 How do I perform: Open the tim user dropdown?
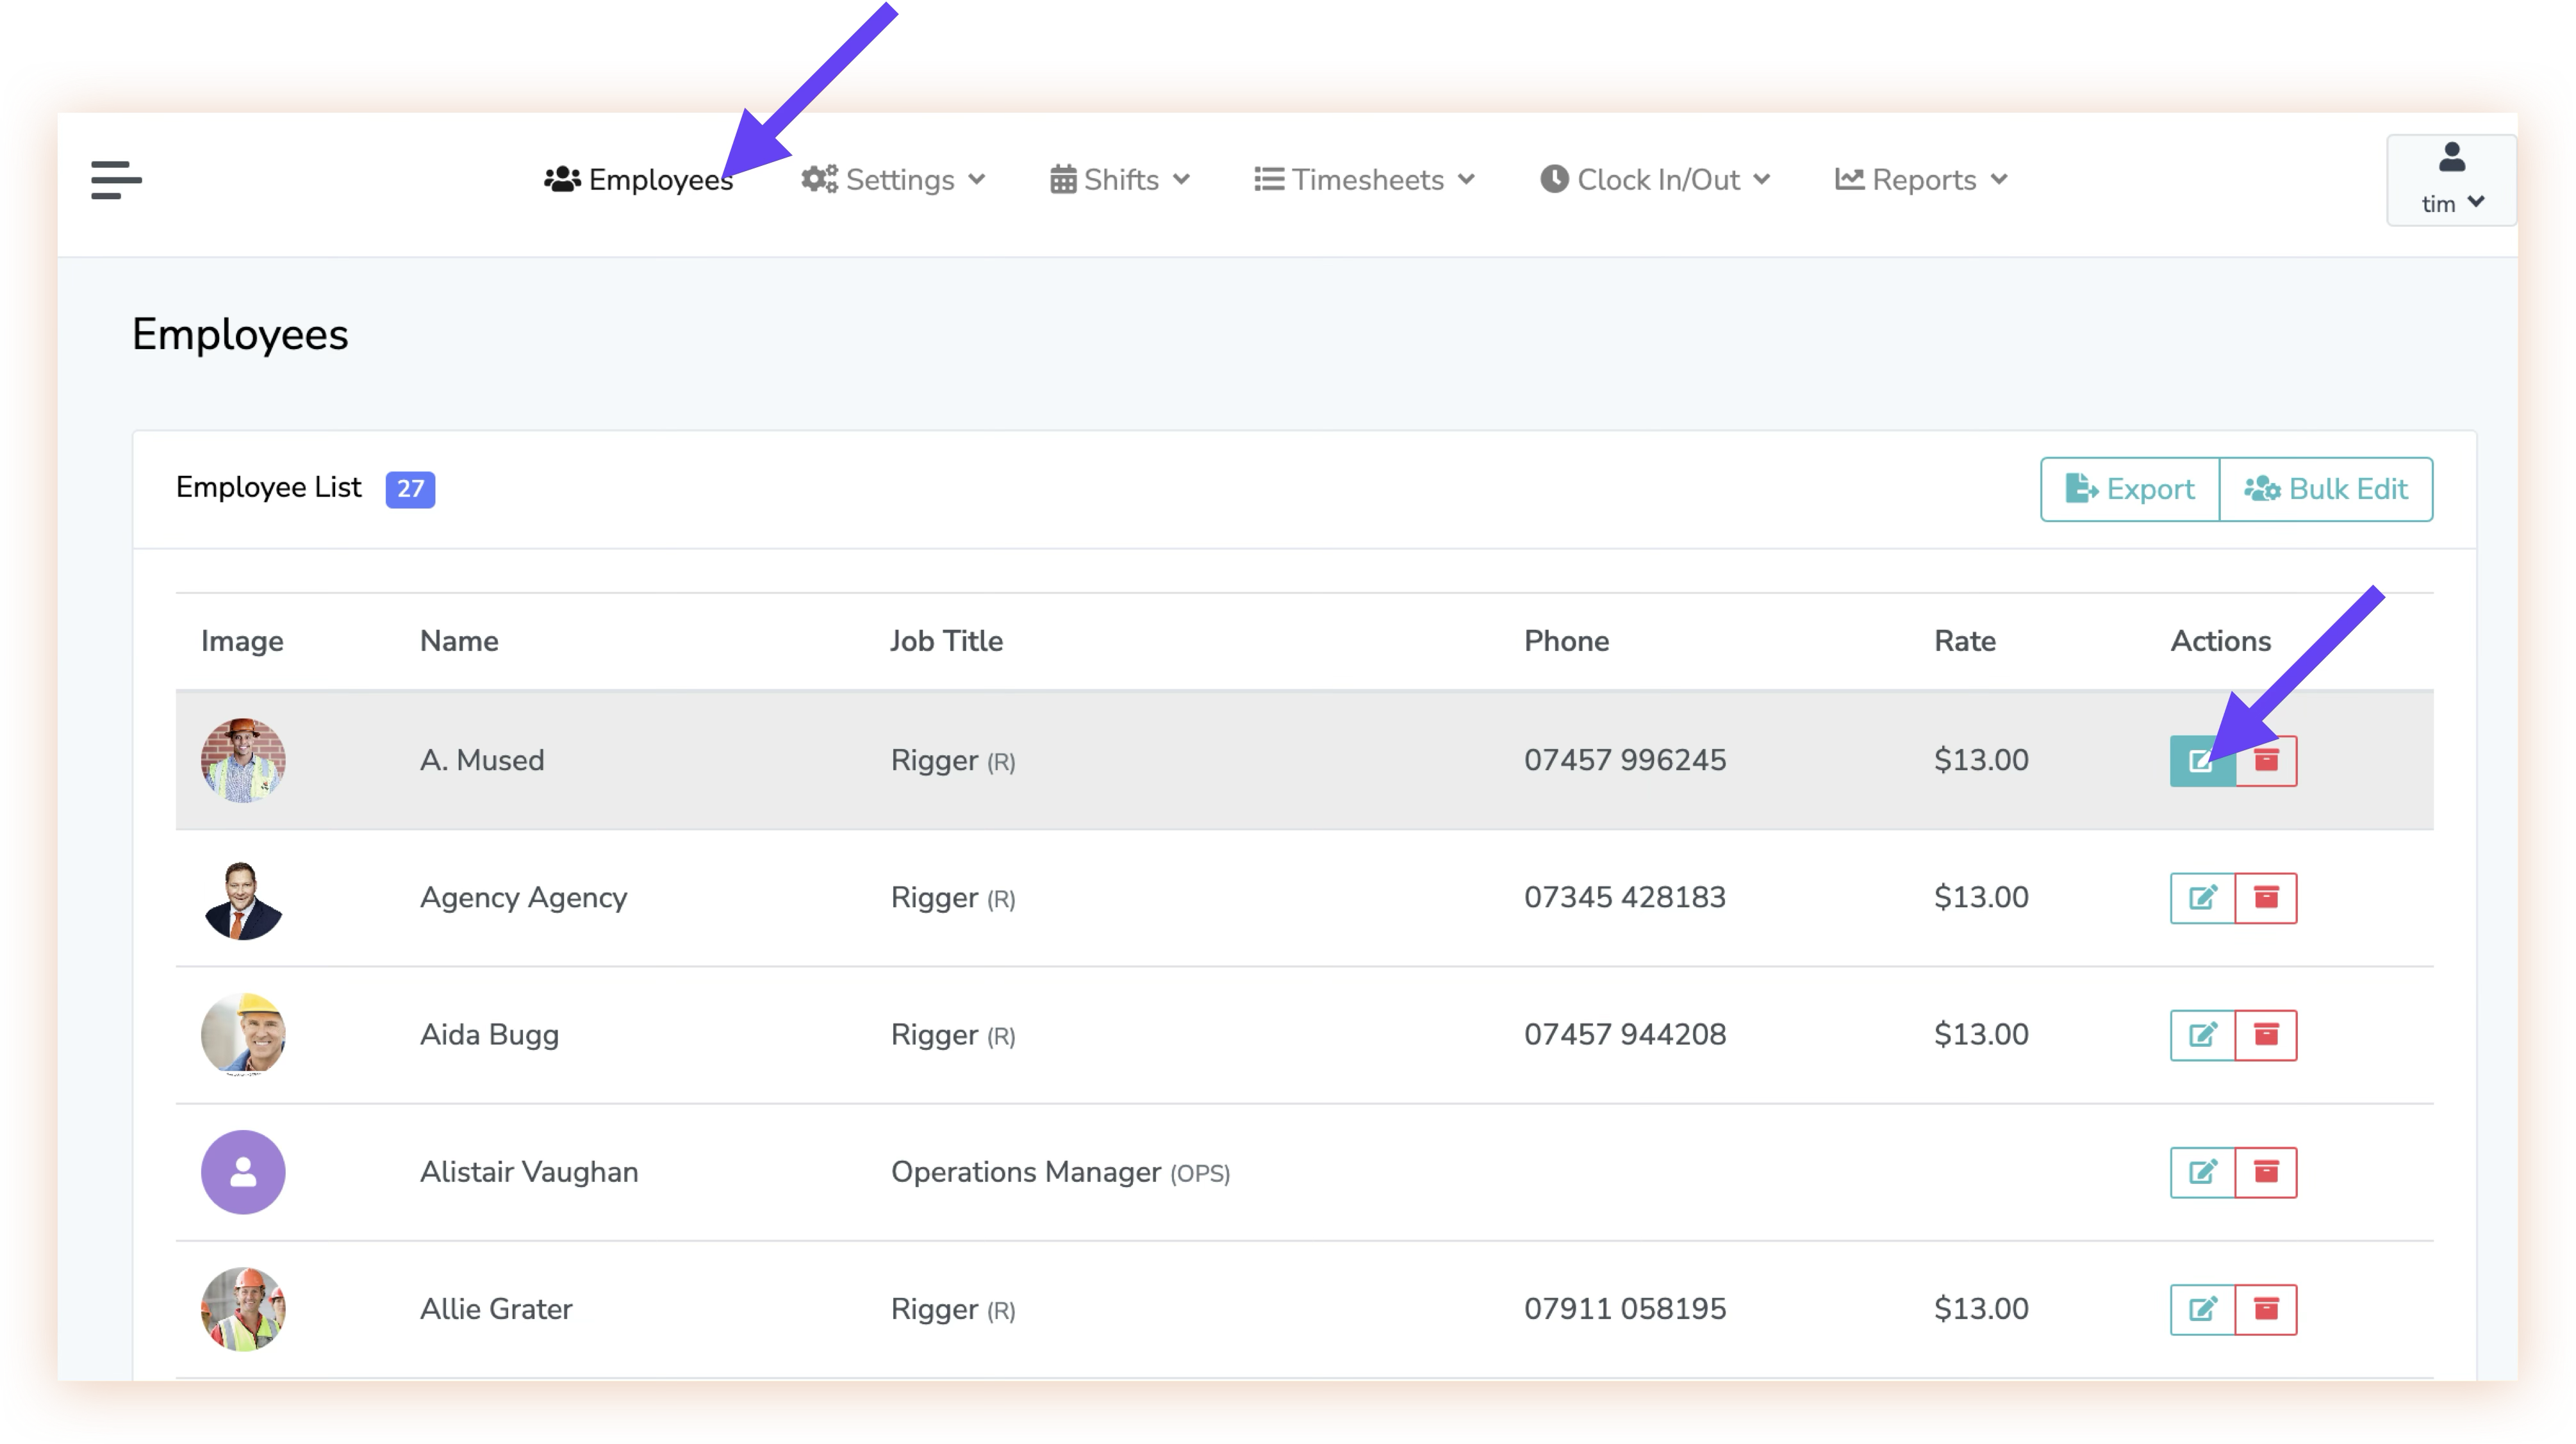(2451, 180)
